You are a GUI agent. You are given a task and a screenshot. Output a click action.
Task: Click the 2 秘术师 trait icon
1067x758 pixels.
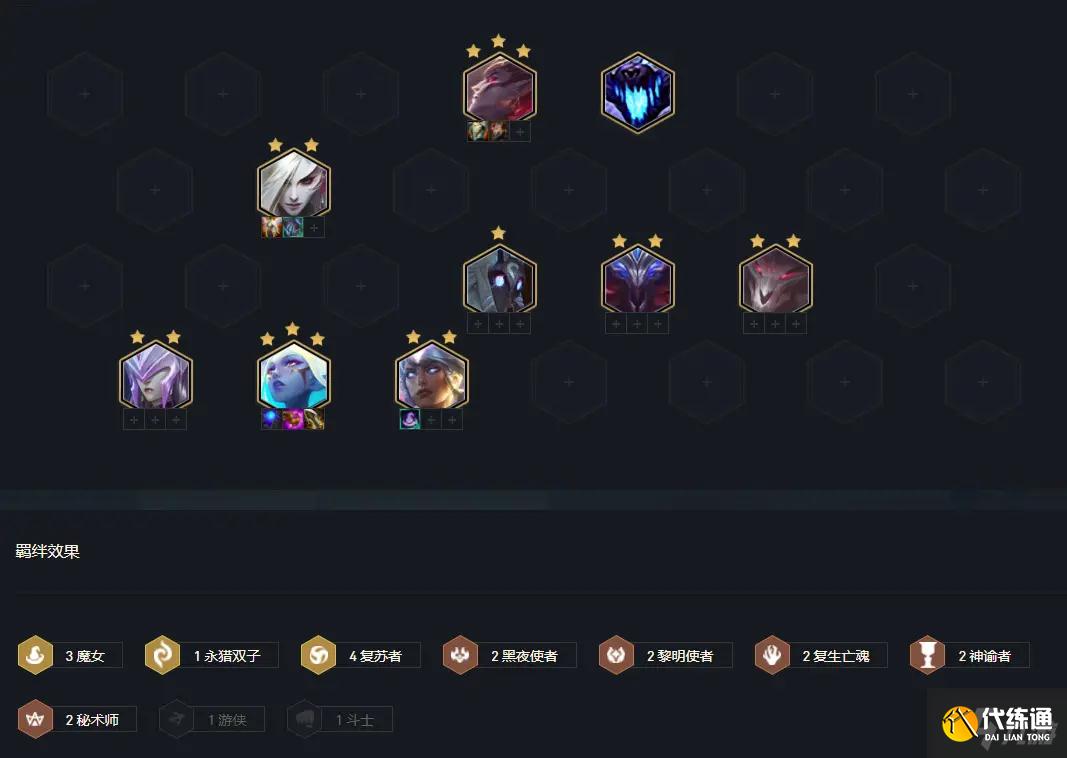[x=35, y=719]
